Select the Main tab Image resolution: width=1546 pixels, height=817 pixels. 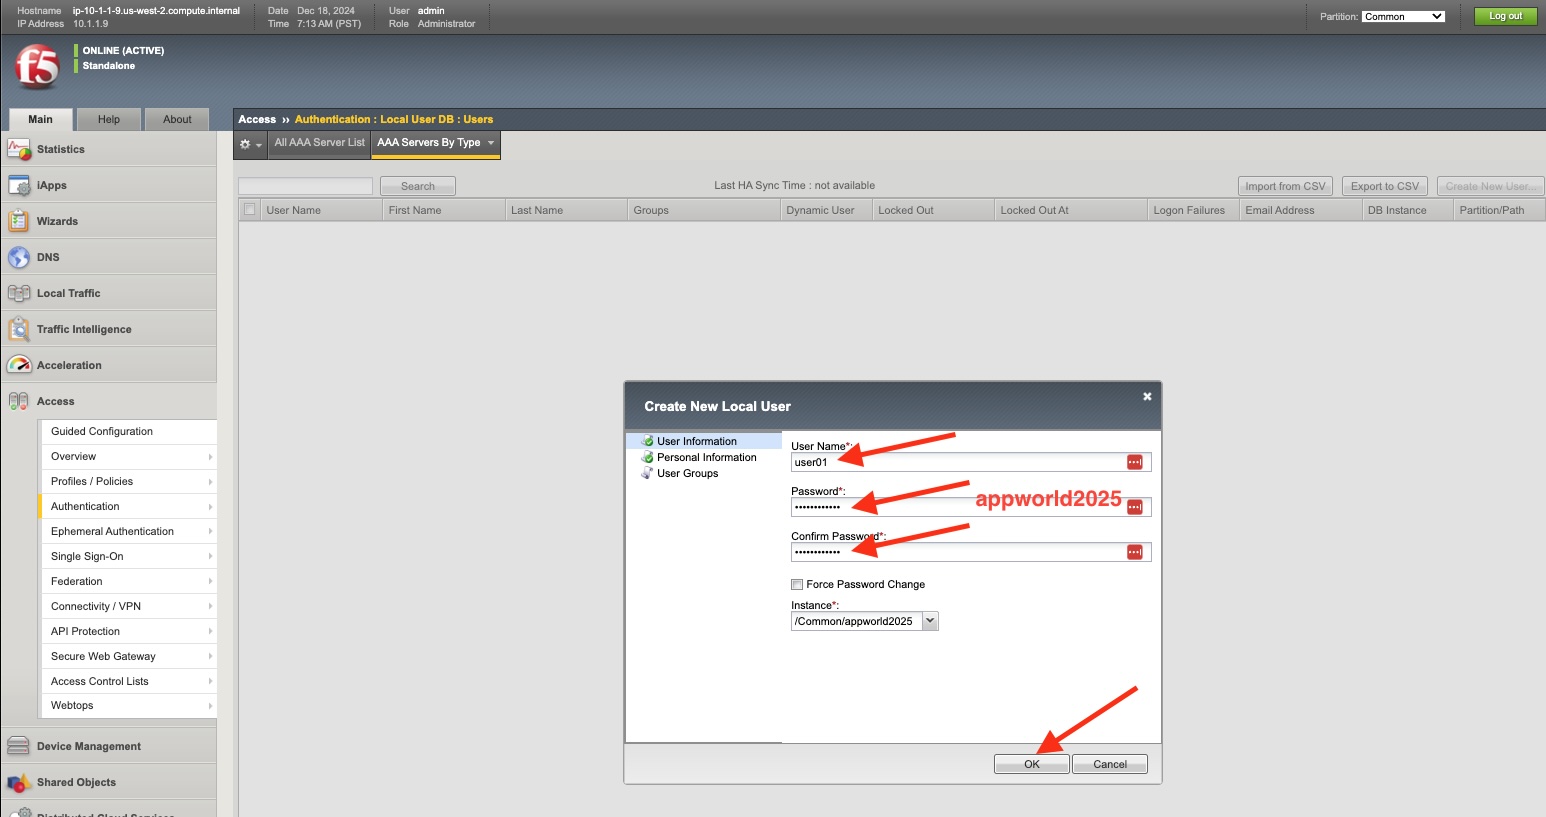click(x=40, y=119)
